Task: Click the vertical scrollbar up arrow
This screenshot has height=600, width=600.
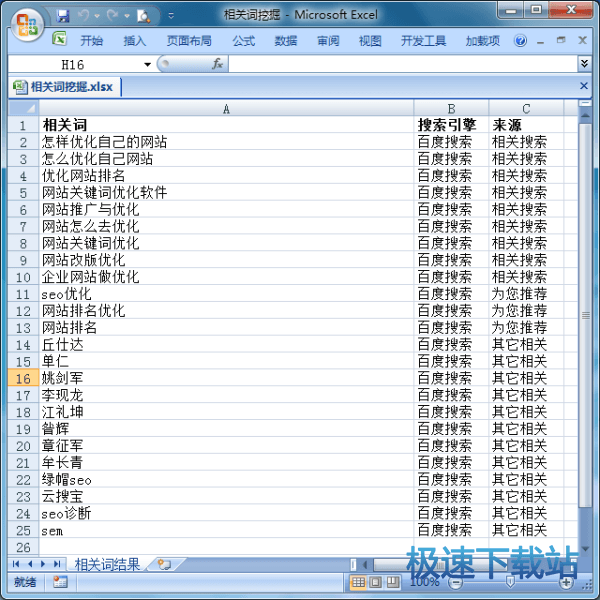Action: [x=585, y=115]
